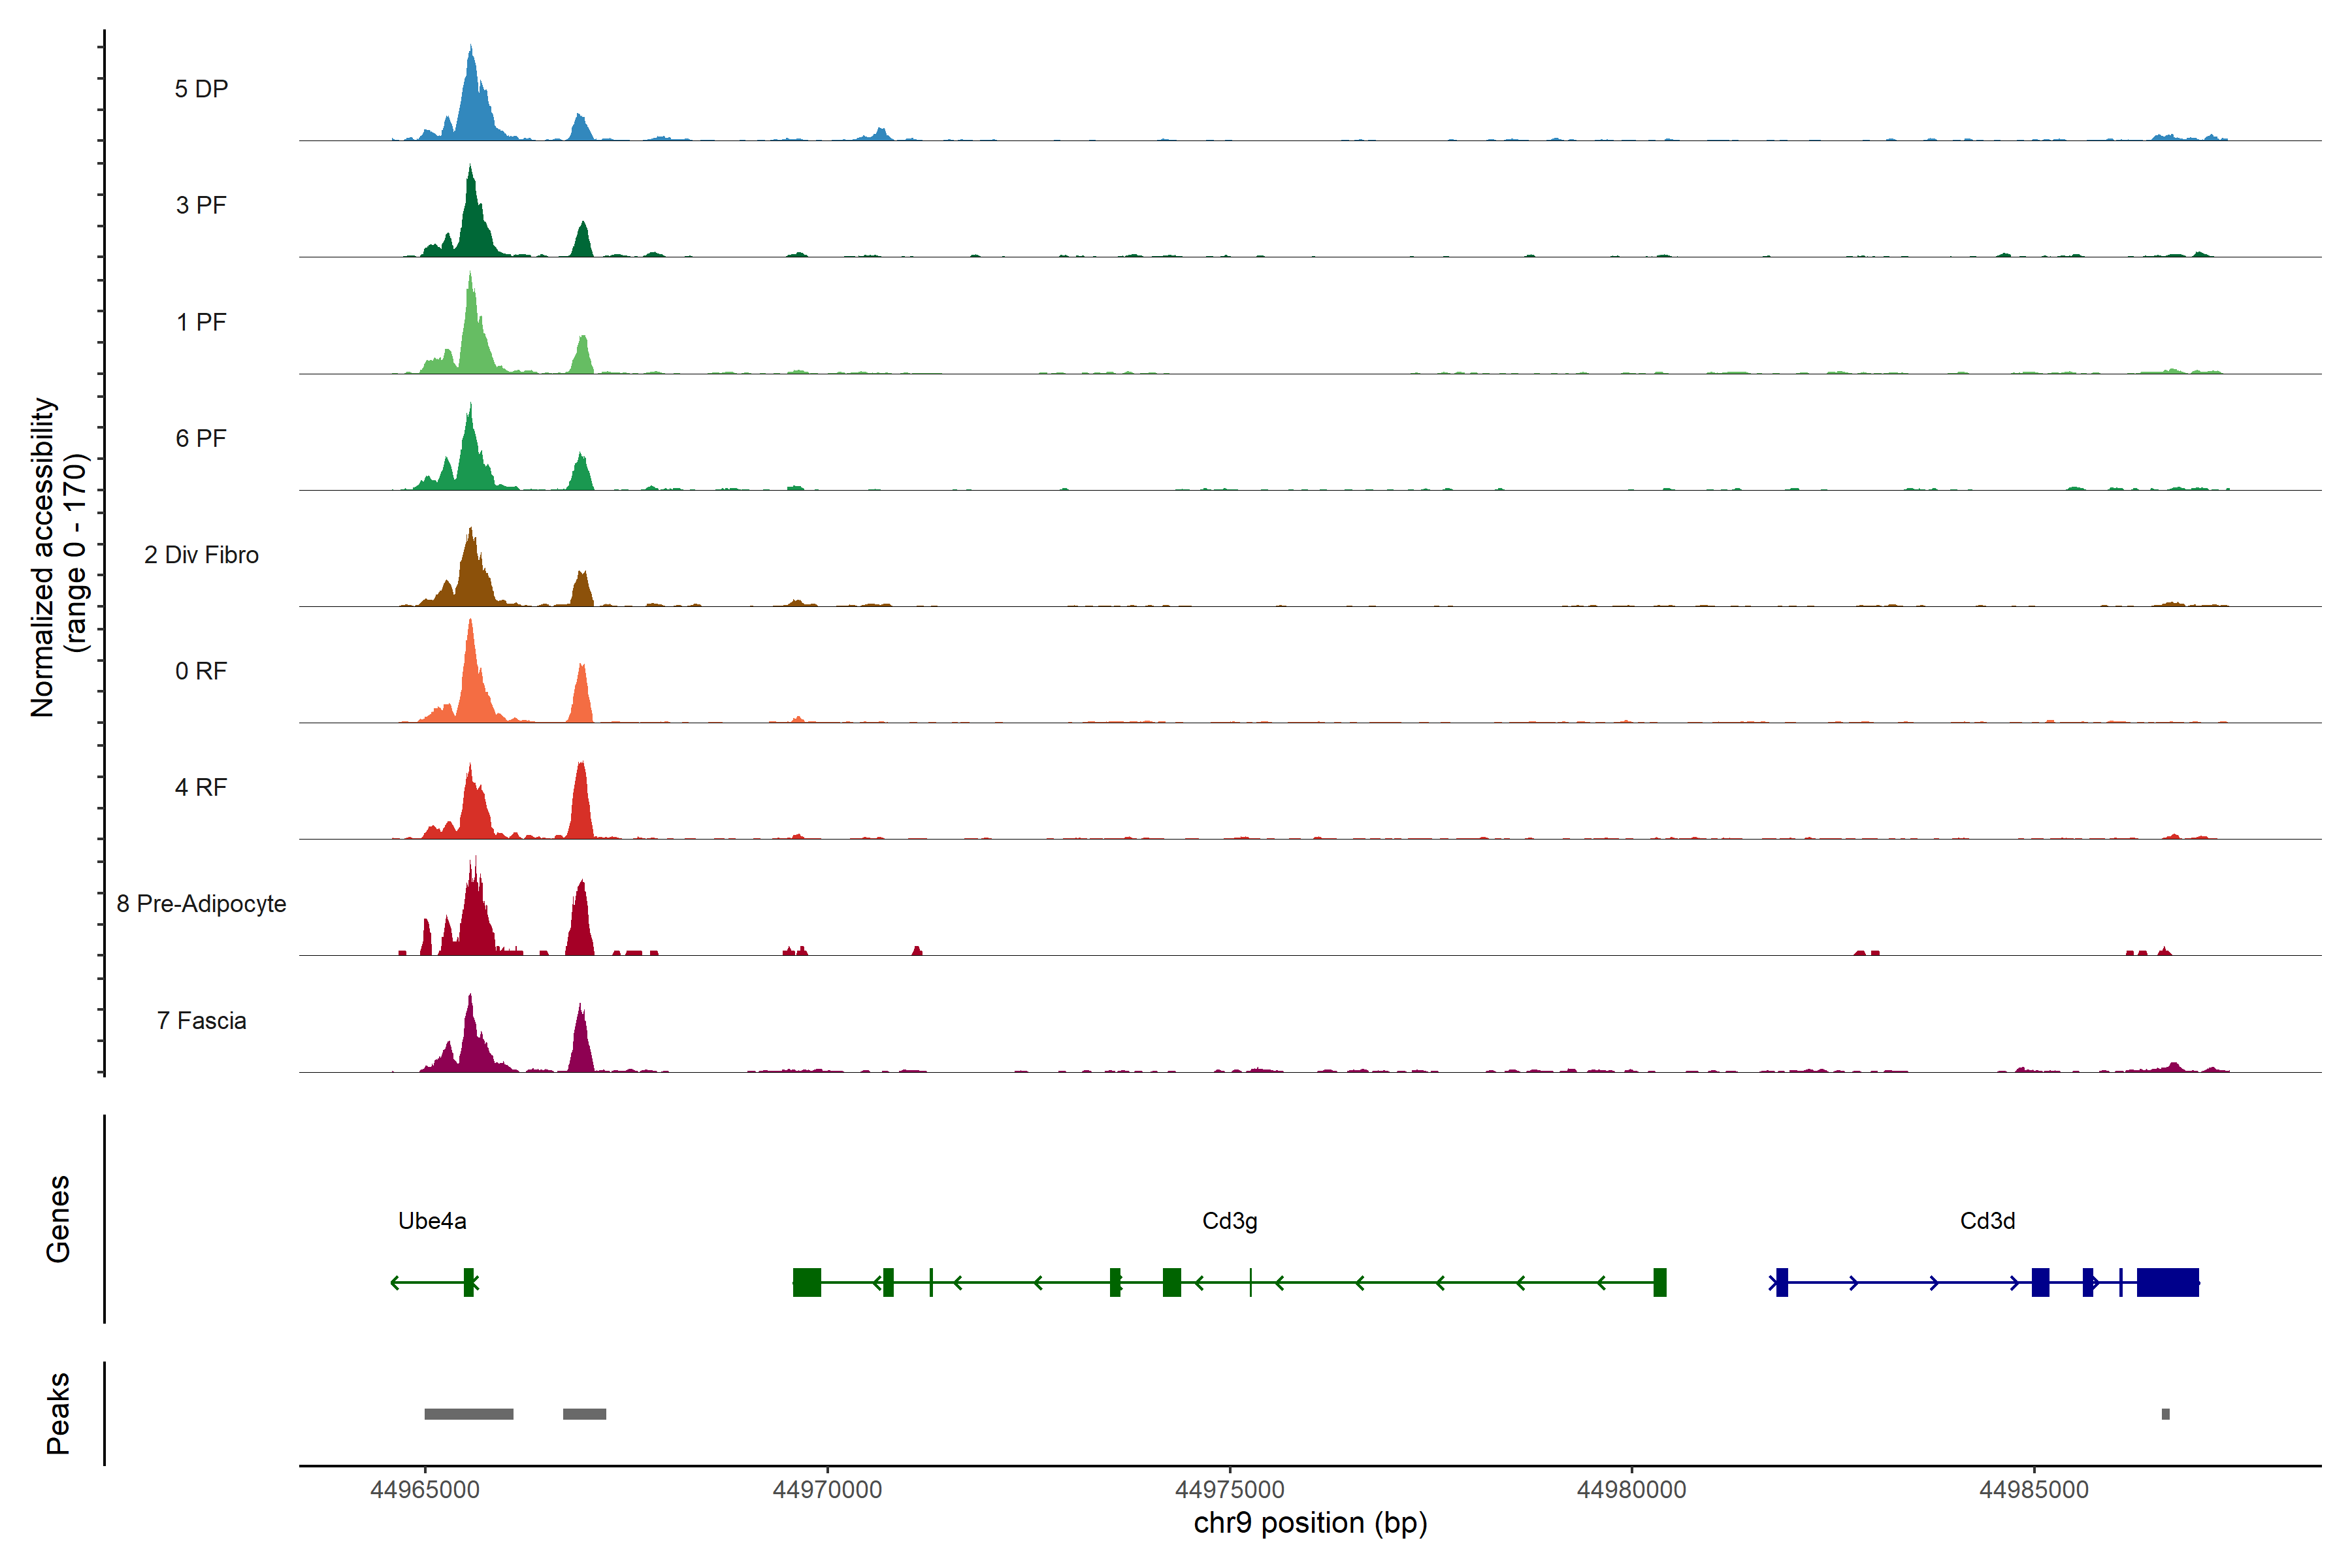Click the Cd3g gene label

click(1229, 1220)
